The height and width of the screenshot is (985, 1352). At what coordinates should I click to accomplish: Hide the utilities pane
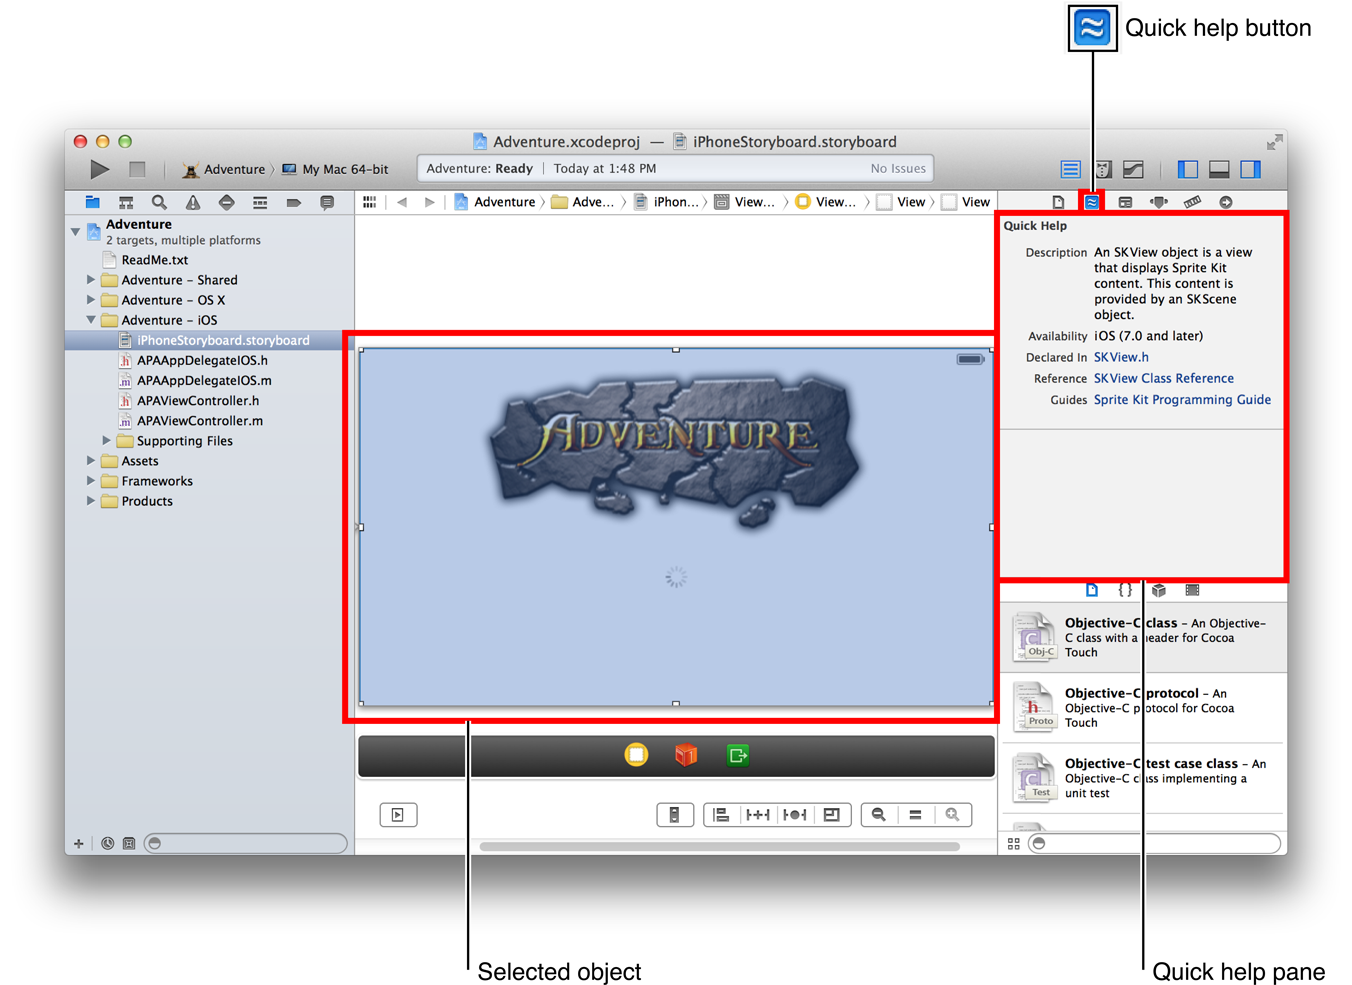coord(1250,169)
